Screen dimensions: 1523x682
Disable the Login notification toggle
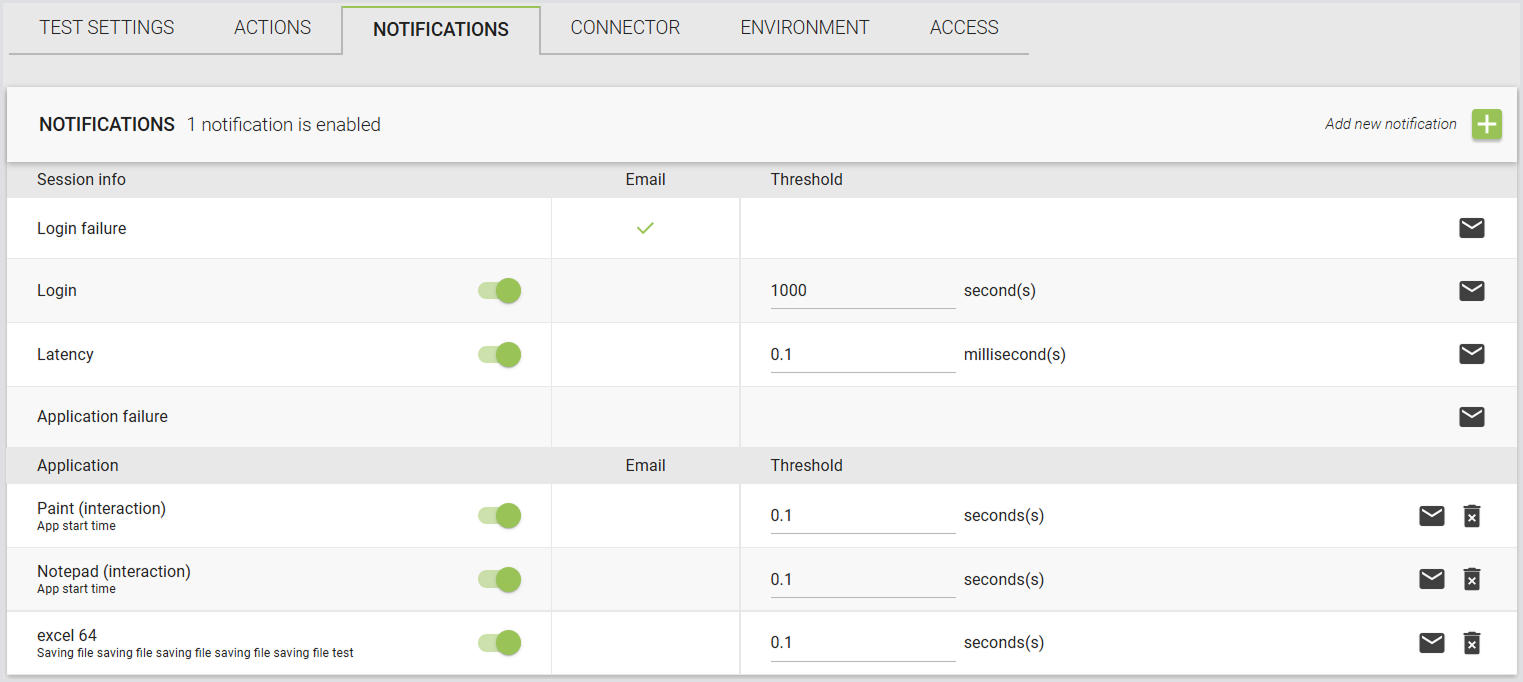[500, 291]
